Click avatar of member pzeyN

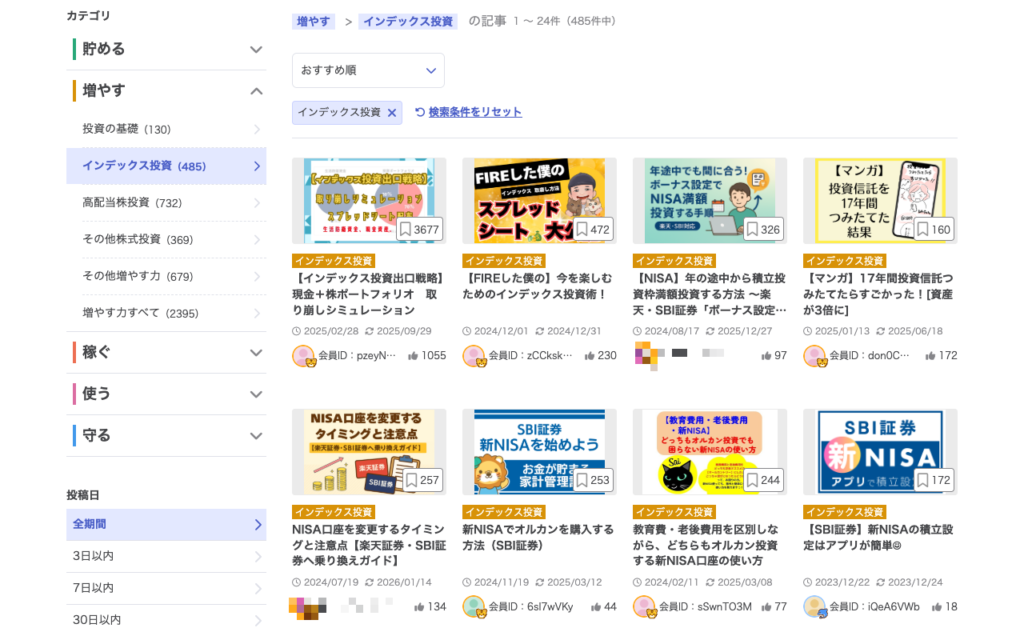(303, 356)
